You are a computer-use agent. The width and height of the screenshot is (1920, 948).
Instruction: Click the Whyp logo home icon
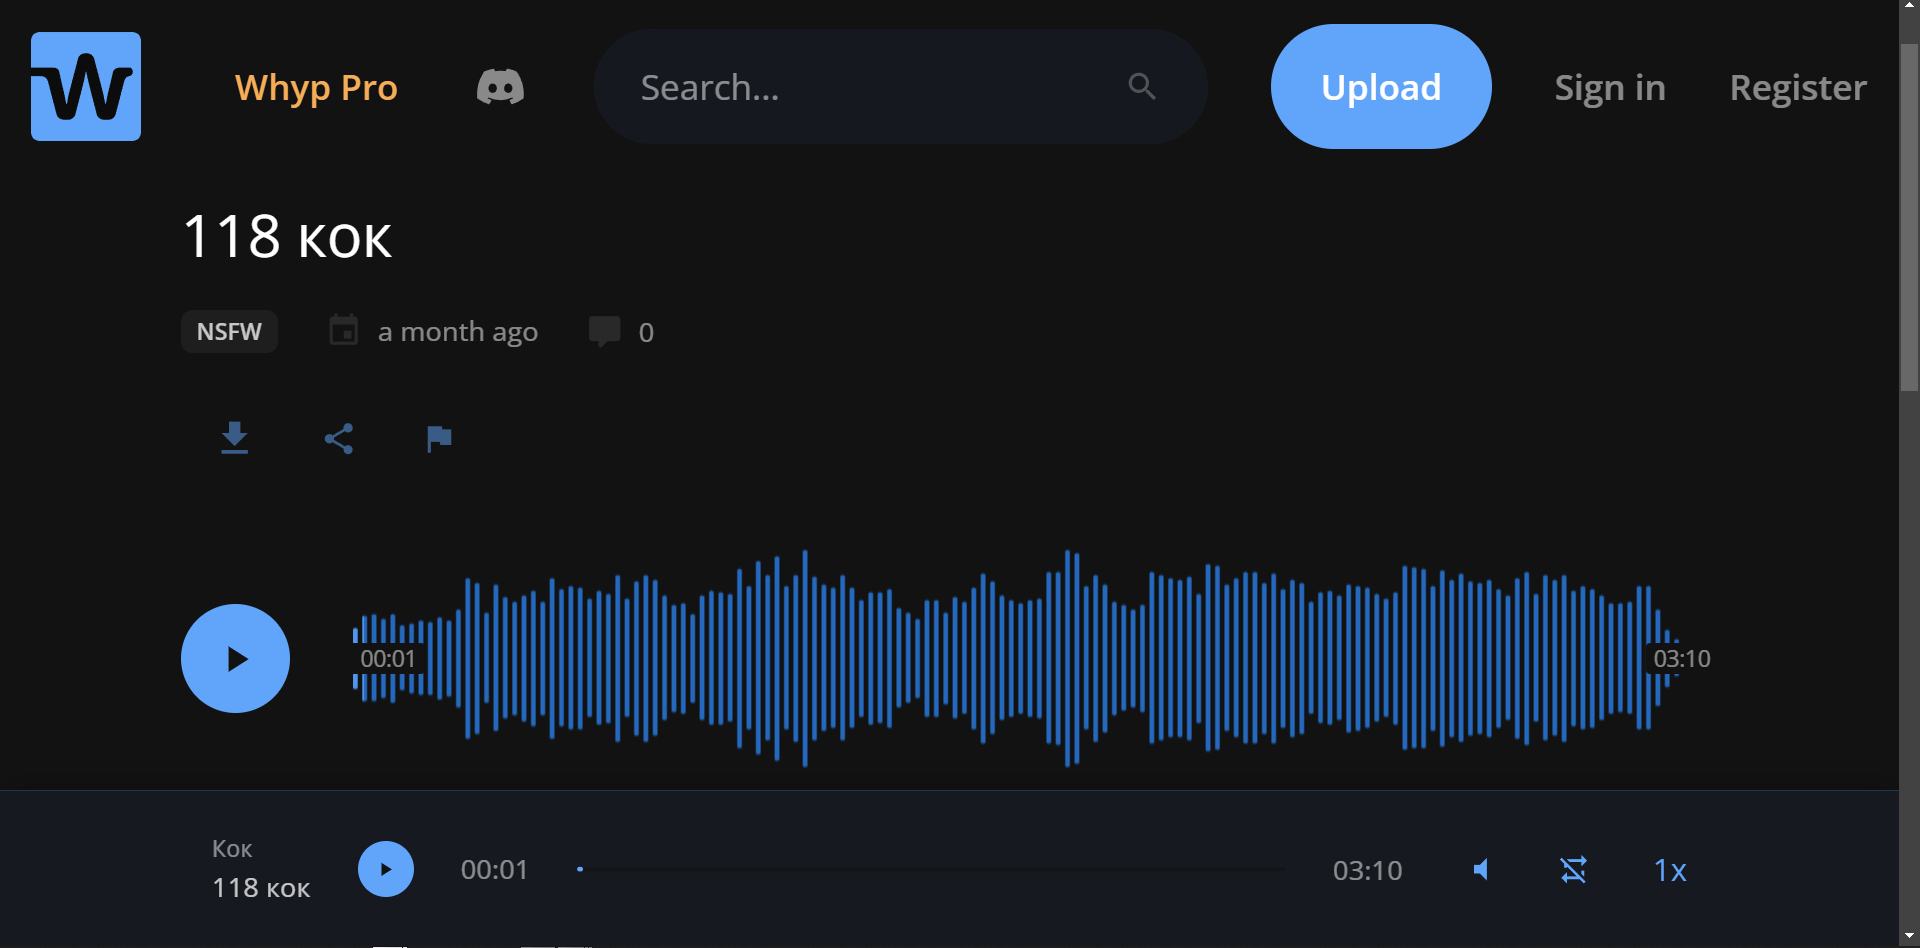pos(86,87)
